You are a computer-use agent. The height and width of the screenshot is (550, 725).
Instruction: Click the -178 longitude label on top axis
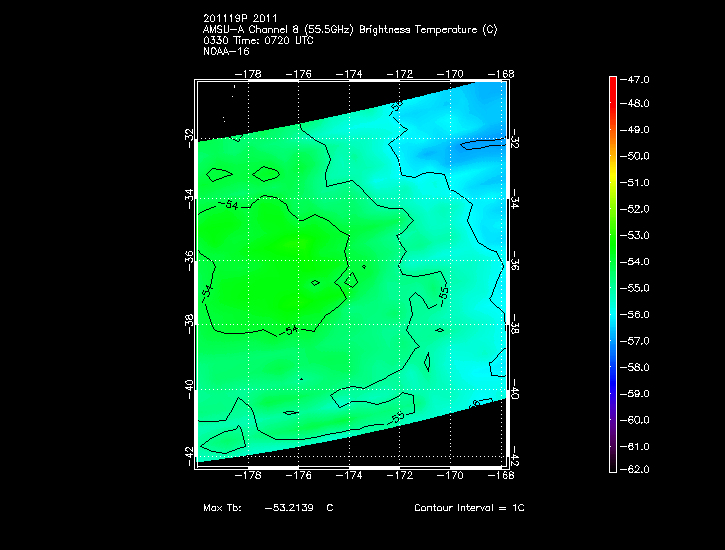pos(246,73)
